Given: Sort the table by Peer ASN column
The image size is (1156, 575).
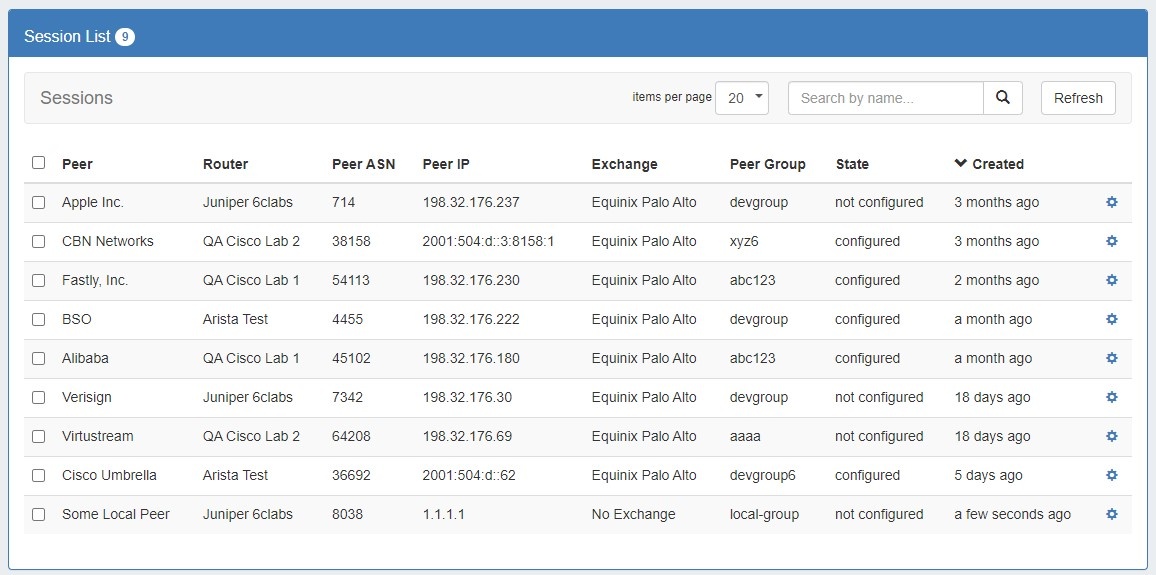Looking at the screenshot, I should (363, 164).
